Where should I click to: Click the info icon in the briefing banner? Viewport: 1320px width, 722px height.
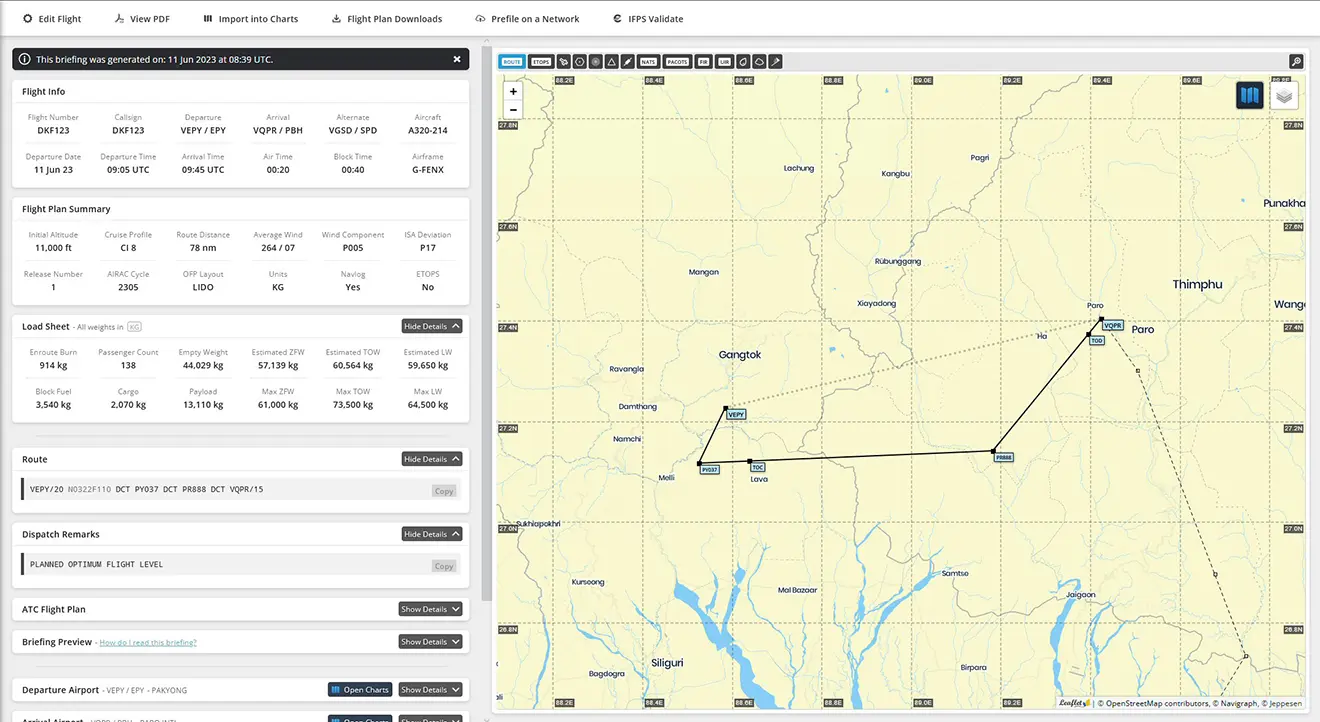click(x=25, y=59)
